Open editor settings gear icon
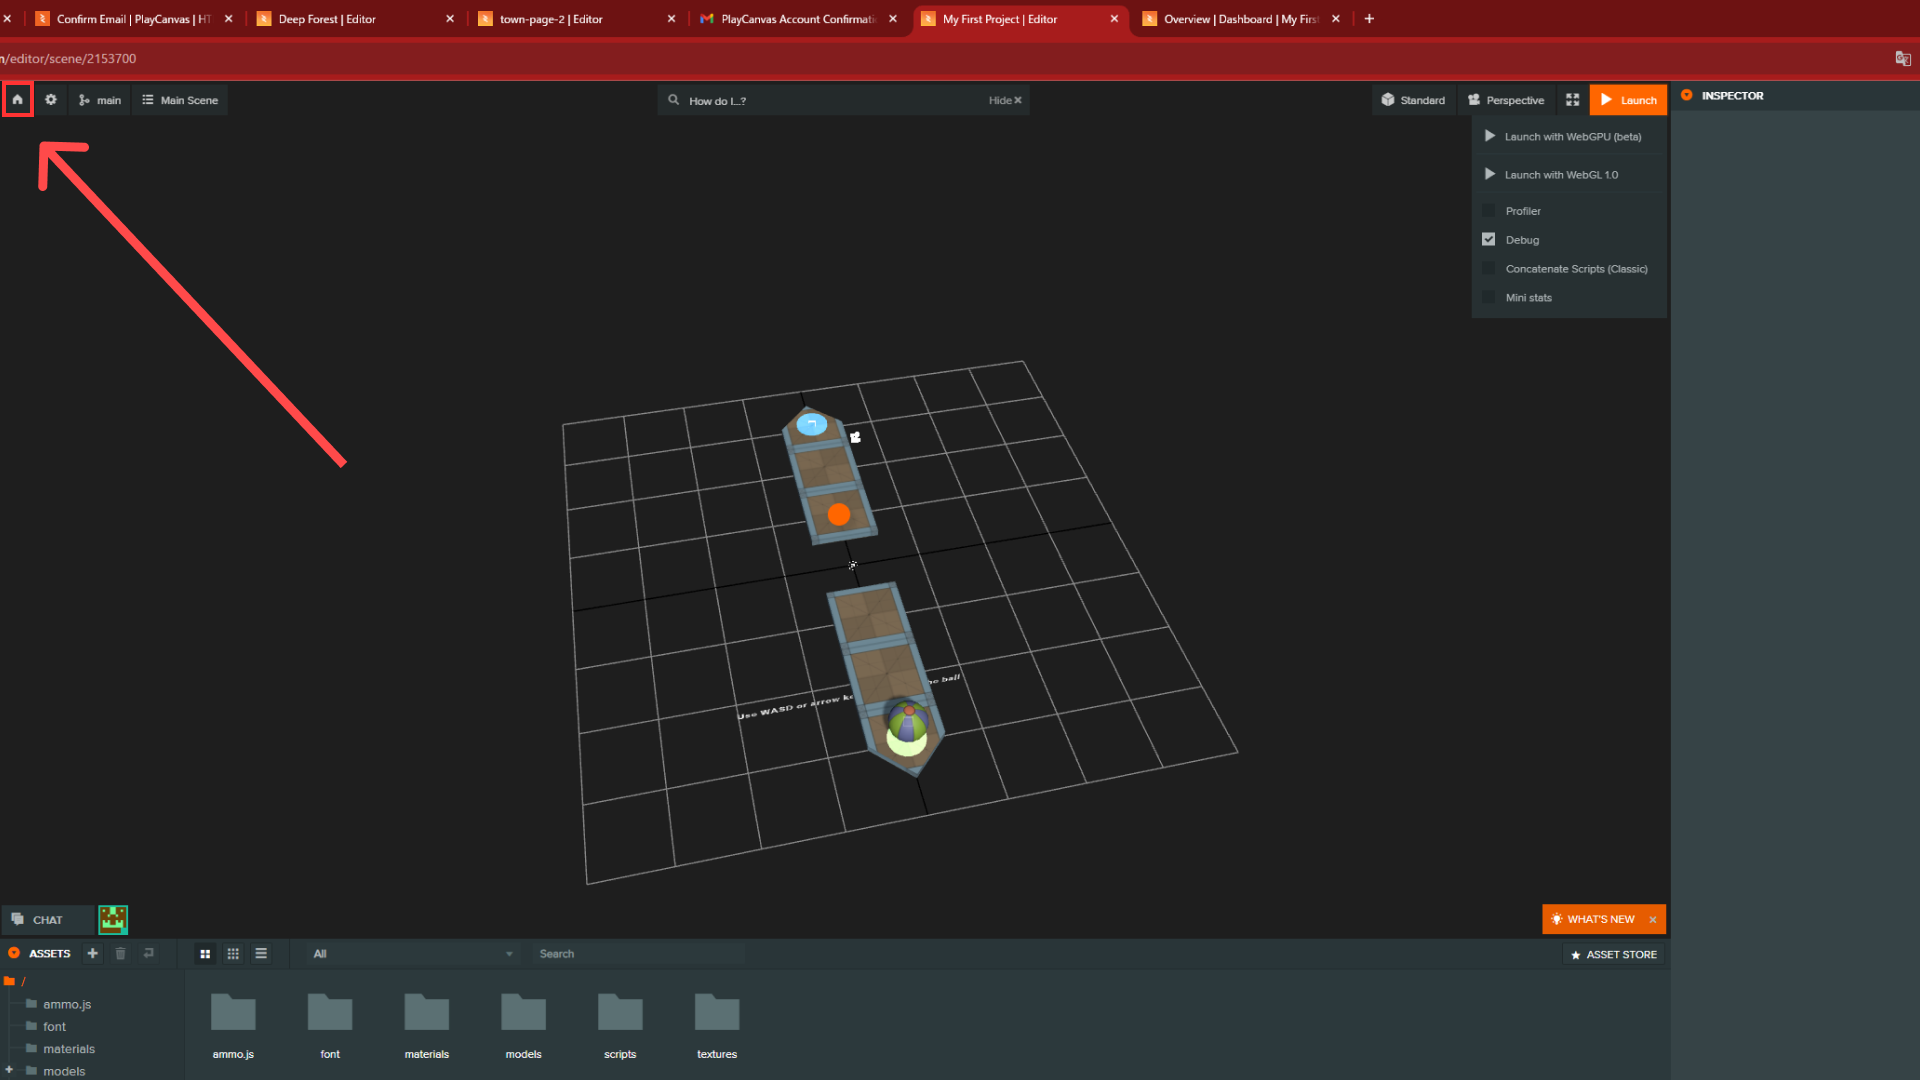 [51, 100]
